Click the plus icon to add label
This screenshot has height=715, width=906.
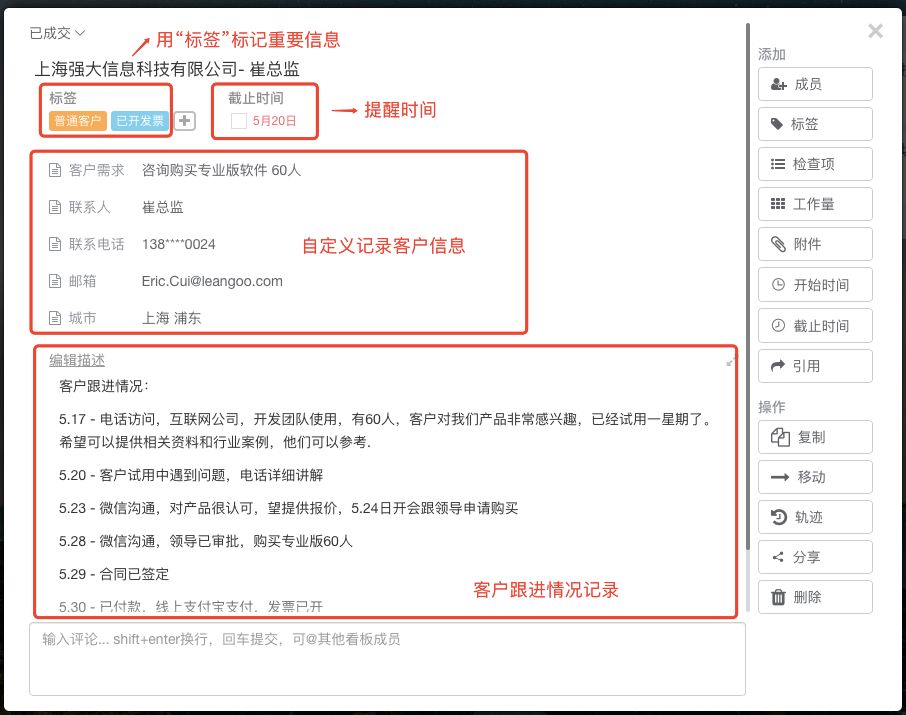[185, 121]
